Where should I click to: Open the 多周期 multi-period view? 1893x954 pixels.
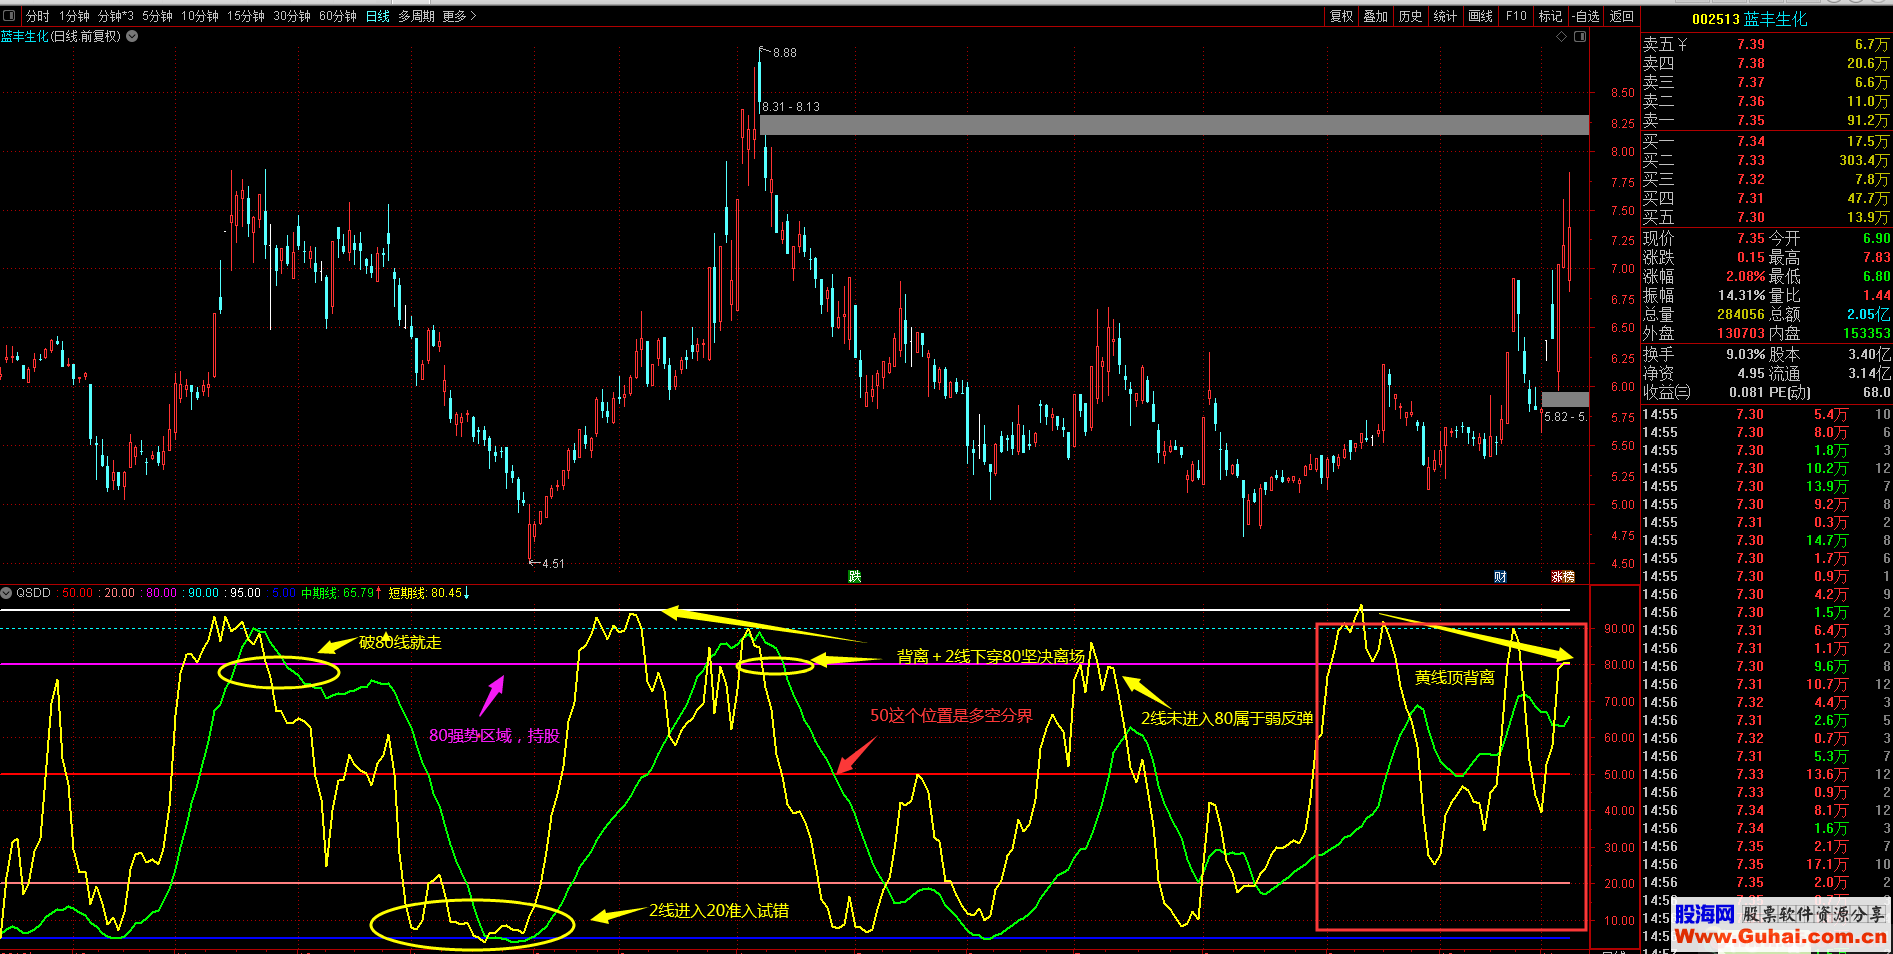click(416, 16)
